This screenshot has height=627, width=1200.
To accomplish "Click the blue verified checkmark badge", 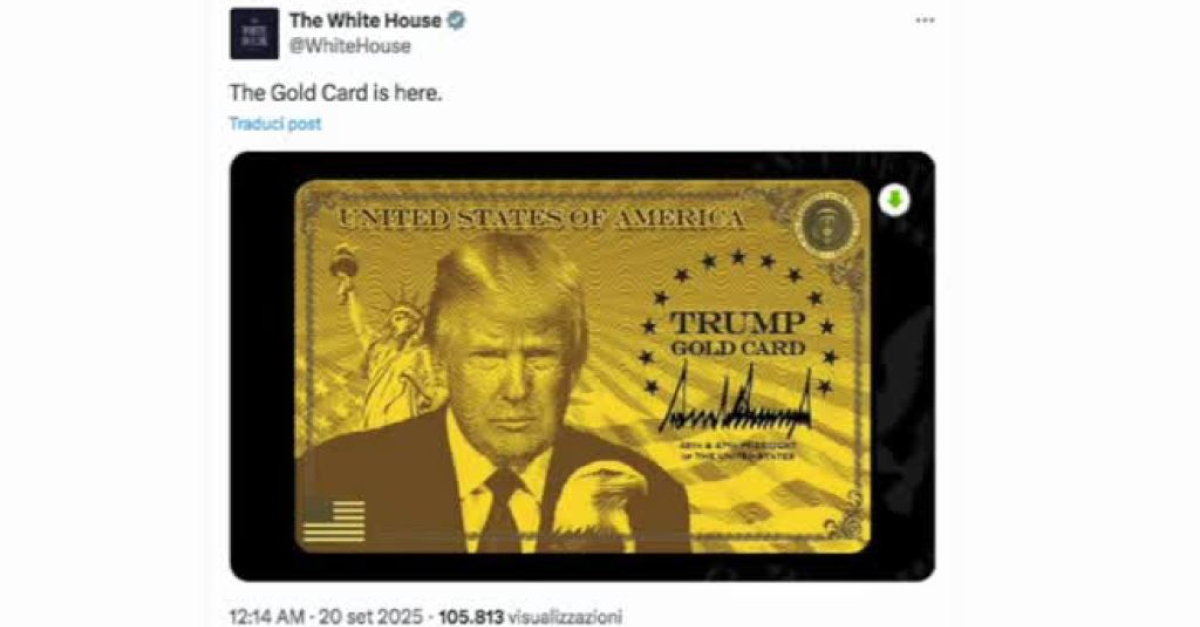I will 455,21.
